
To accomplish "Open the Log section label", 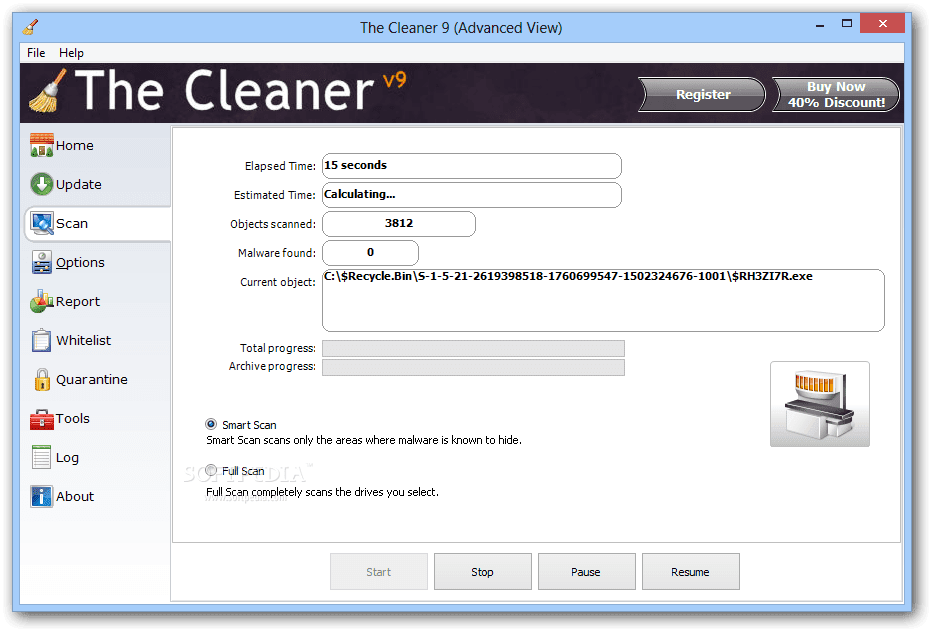I will coord(67,458).
